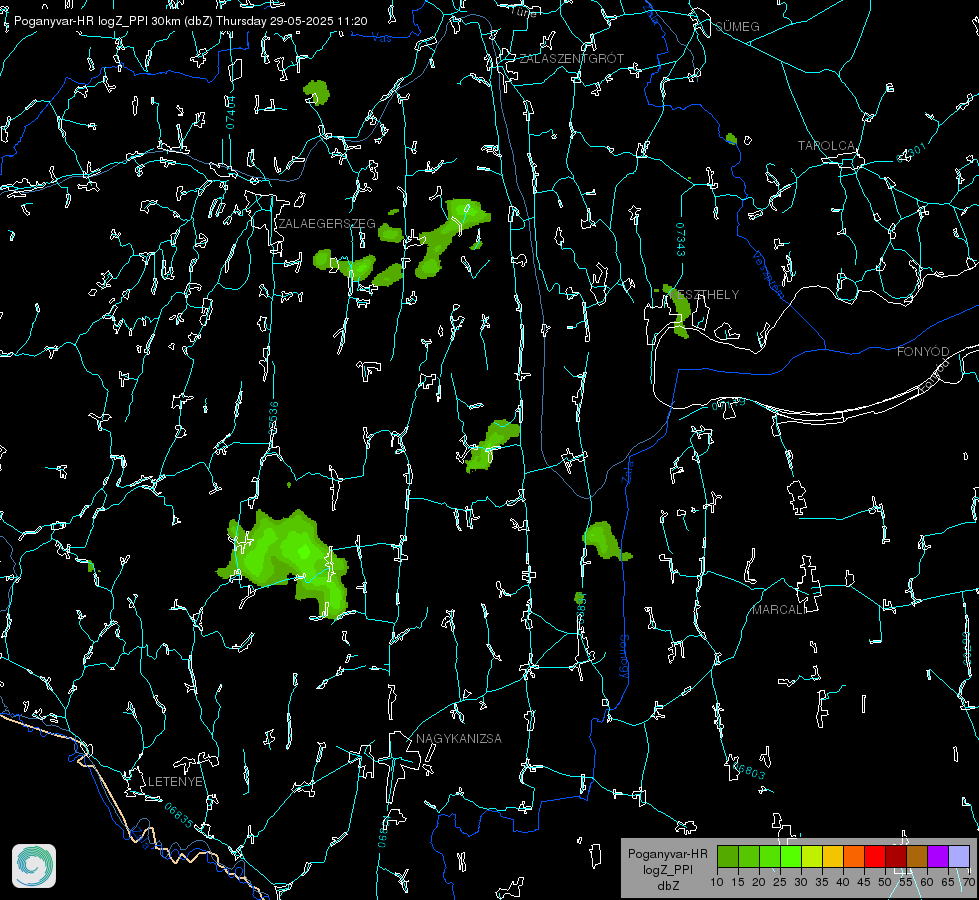
Task: Click the swirl logo icon
Action: tap(34, 866)
